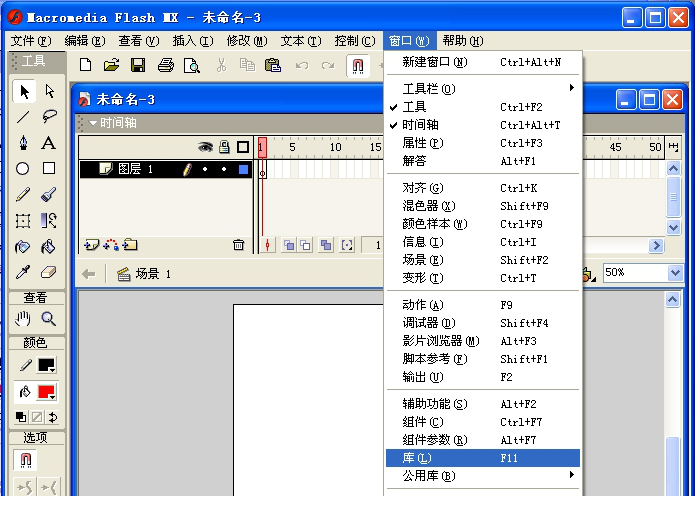The width and height of the screenshot is (695, 515).
Task: Select the Subselection tool
Action: 49,92
